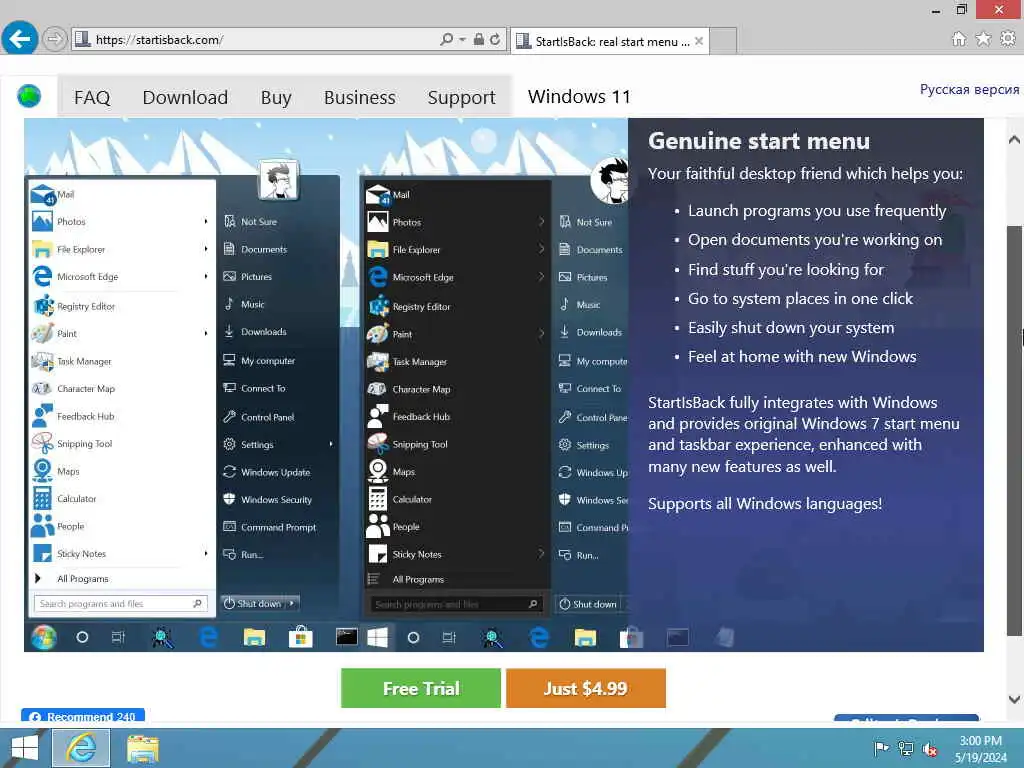Open the browser Home icon
The image size is (1024, 768).
(x=958, y=39)
